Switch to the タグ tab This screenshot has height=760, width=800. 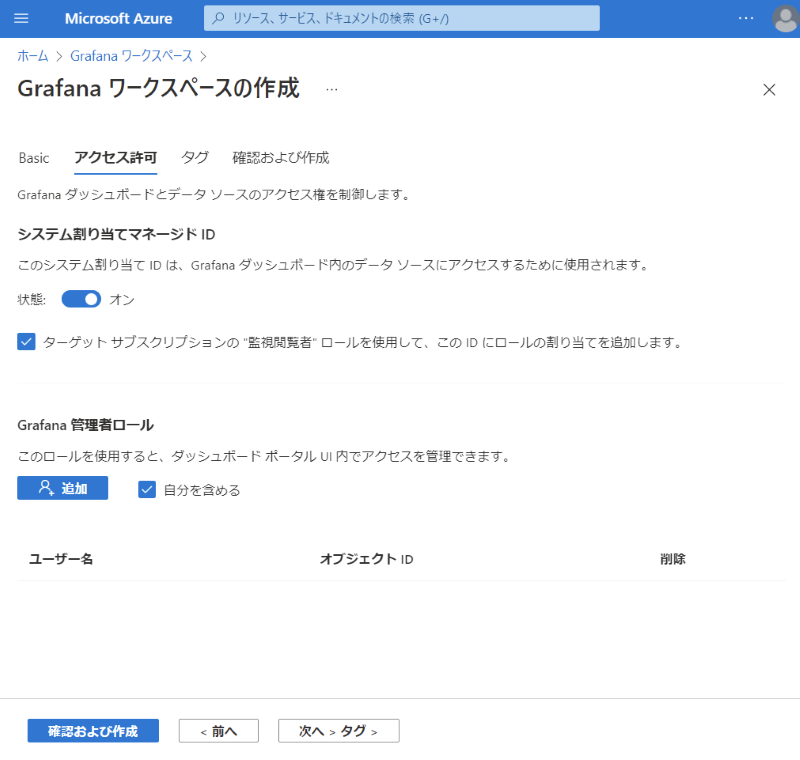pos(195,158)
